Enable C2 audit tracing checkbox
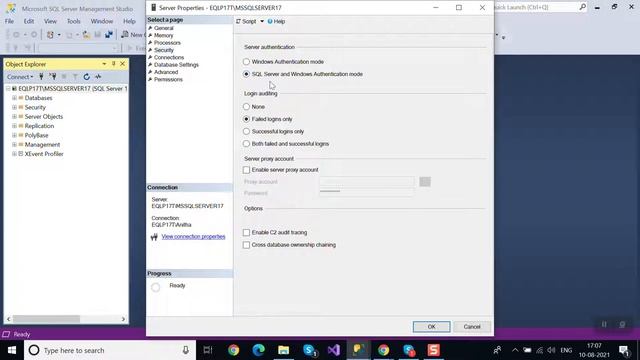The height and width of the screenshot is (360, 640). (246, 232)
